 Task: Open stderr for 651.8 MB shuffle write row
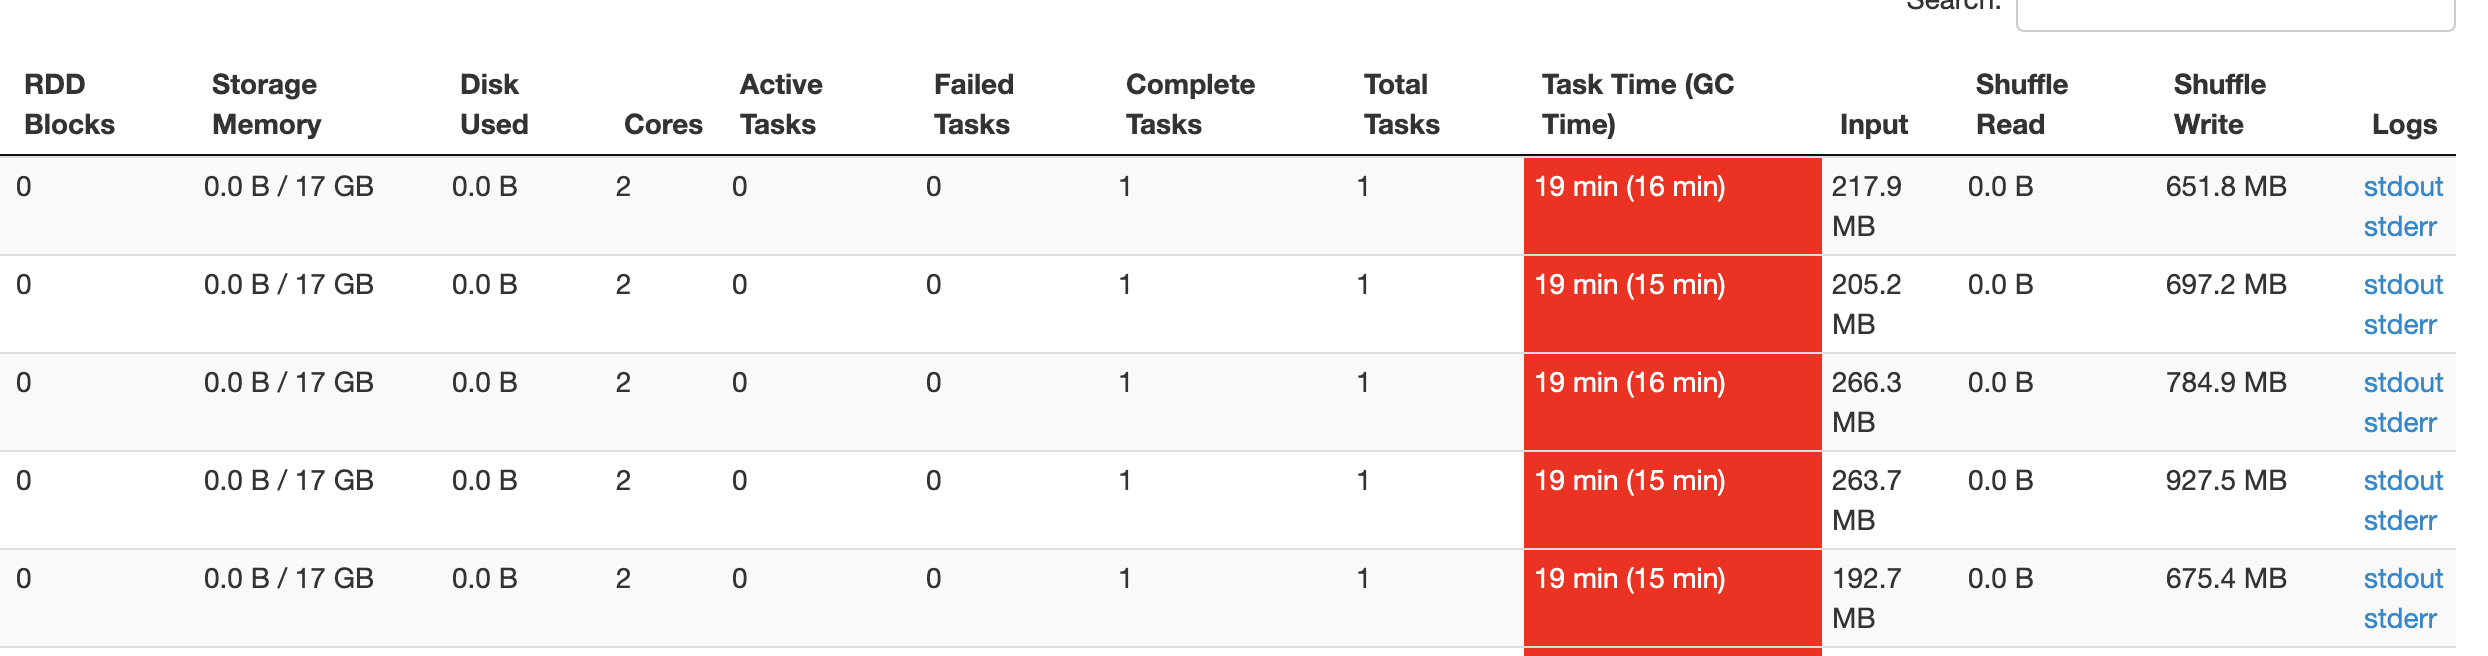point(2399,227)
